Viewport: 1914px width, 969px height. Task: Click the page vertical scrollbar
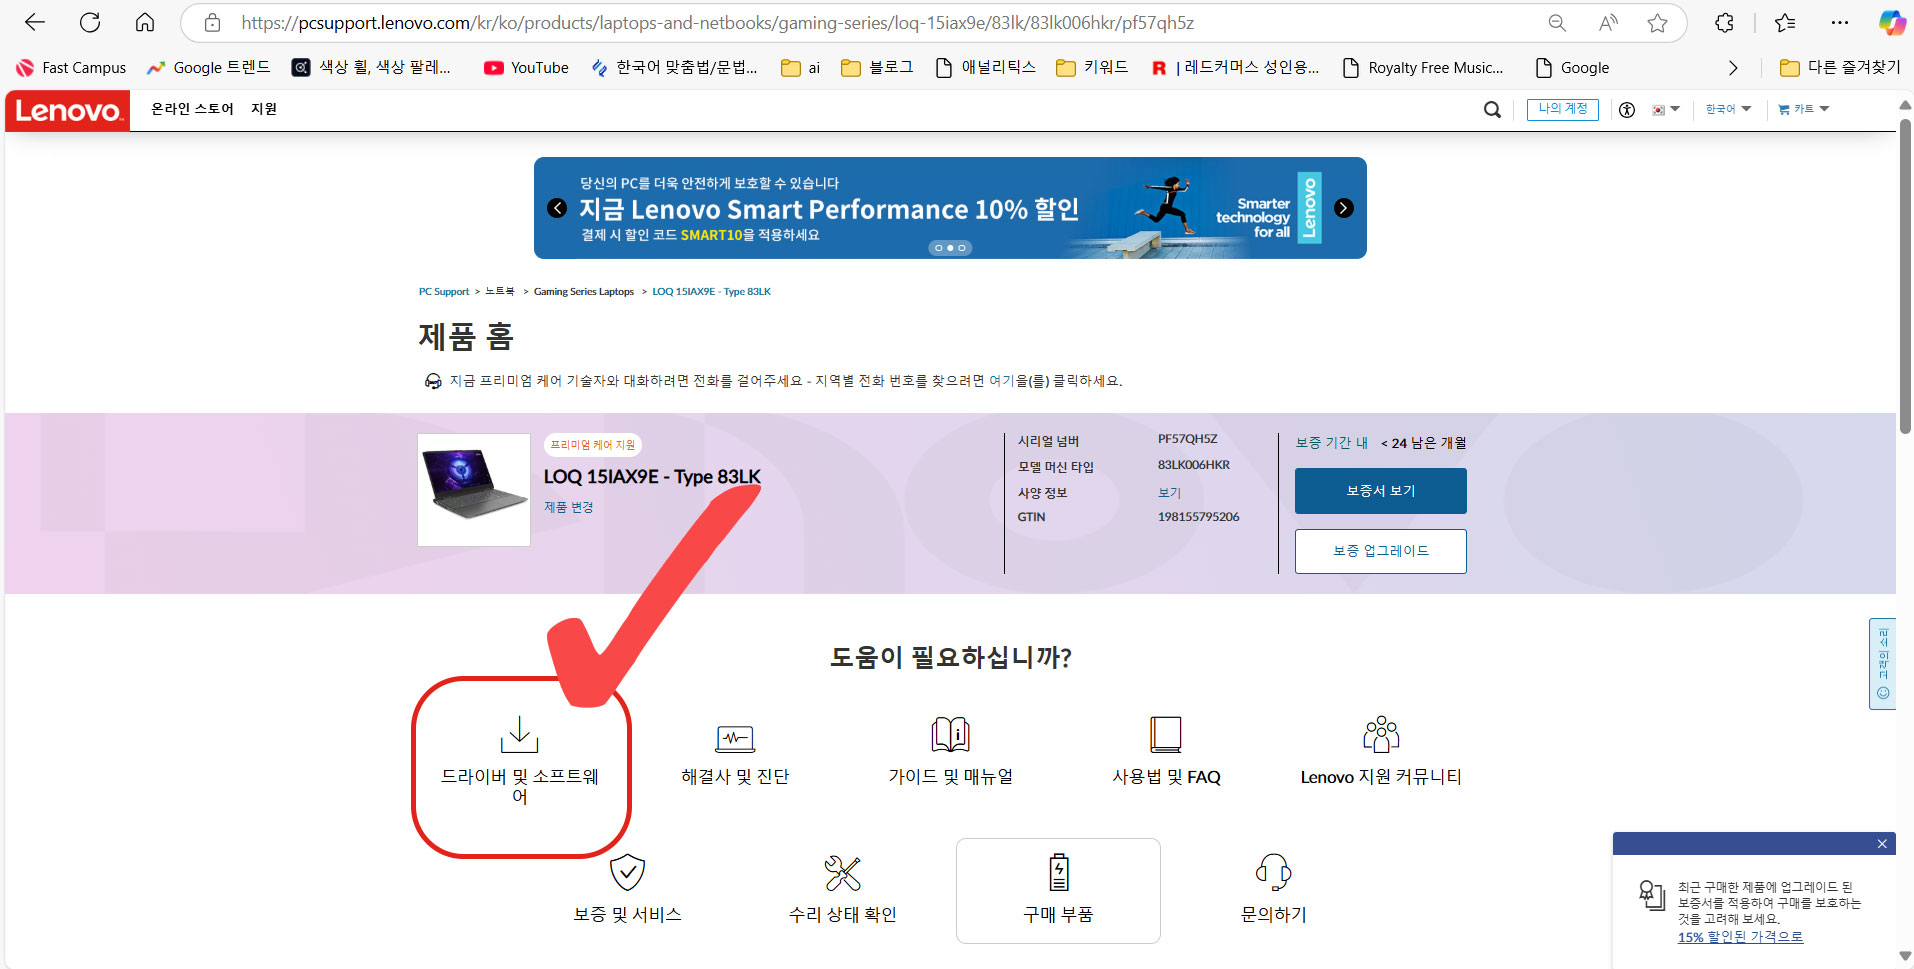point(1905,276)
